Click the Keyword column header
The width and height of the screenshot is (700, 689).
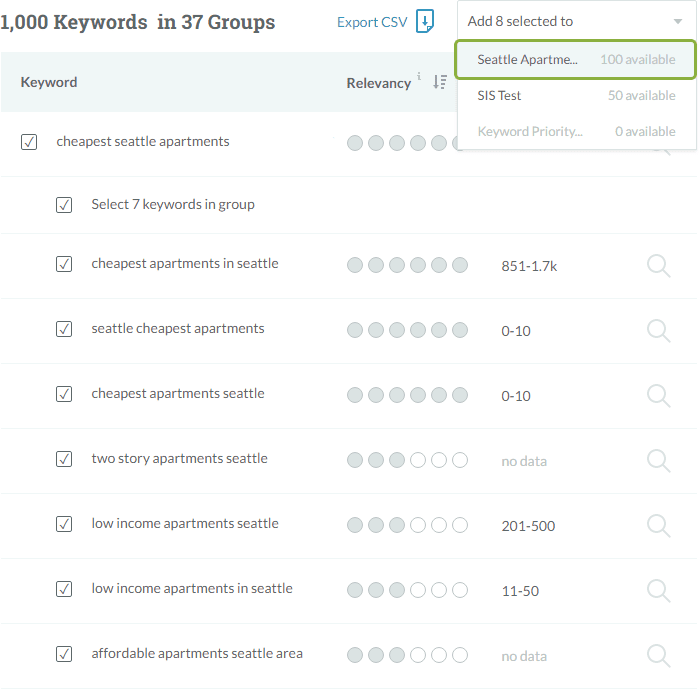click(49, 83)
